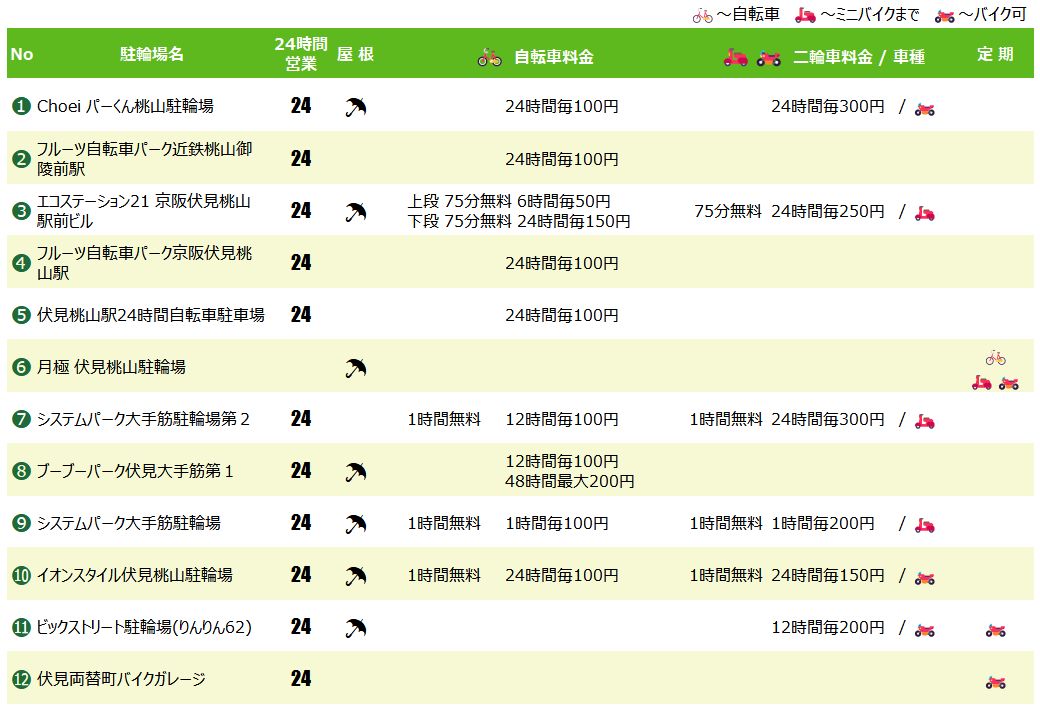
Task: Open 伏見桃山駅24時間自転車駐車場 parking name
Action: 150,315
